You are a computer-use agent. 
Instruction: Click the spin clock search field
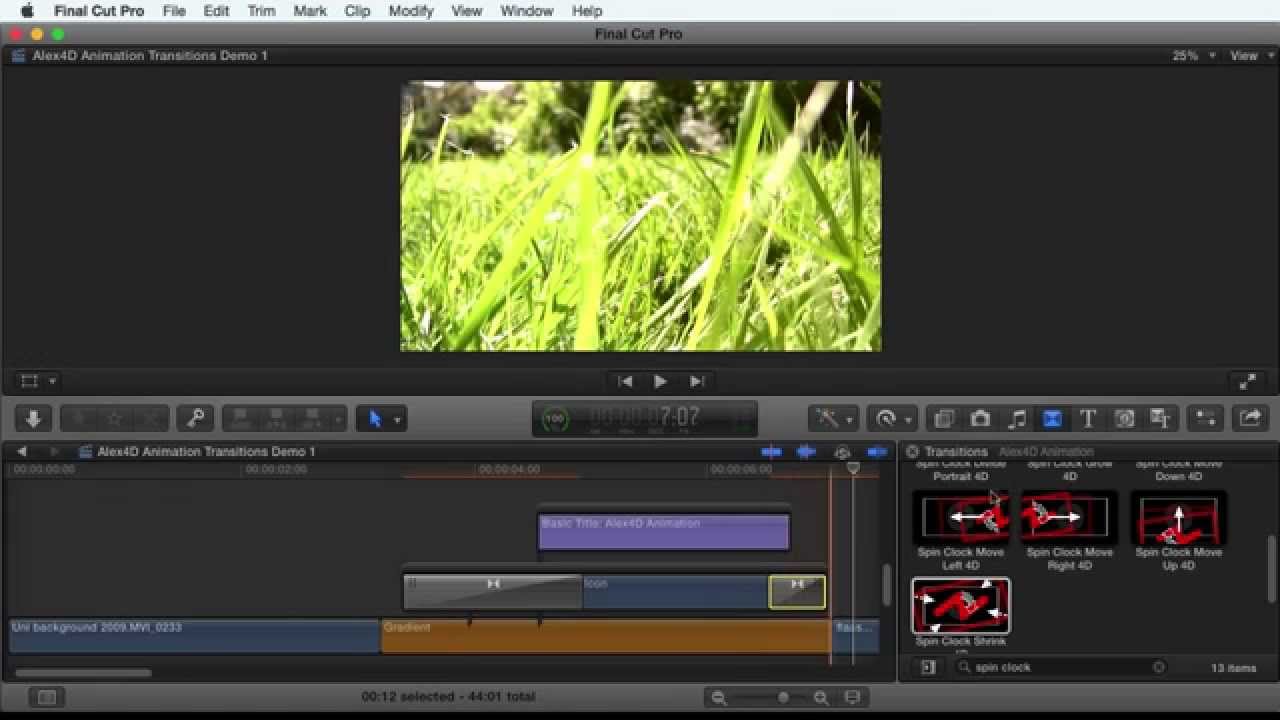pos(1060,667)
